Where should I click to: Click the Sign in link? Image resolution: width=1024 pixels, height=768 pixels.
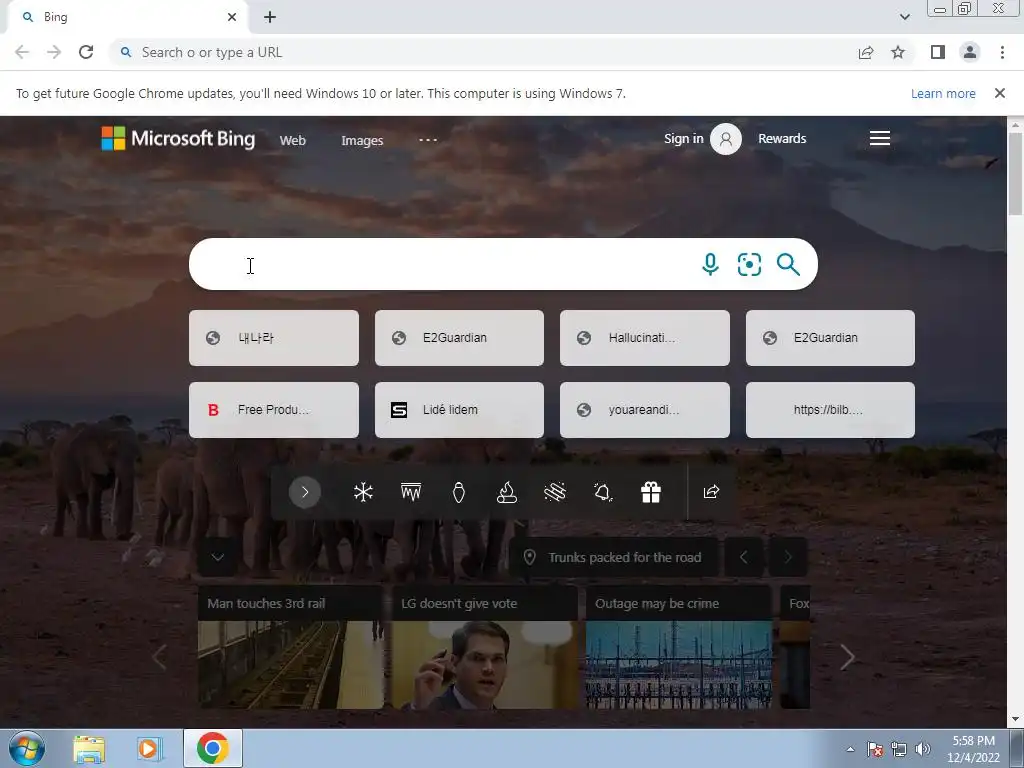[683, 138]
